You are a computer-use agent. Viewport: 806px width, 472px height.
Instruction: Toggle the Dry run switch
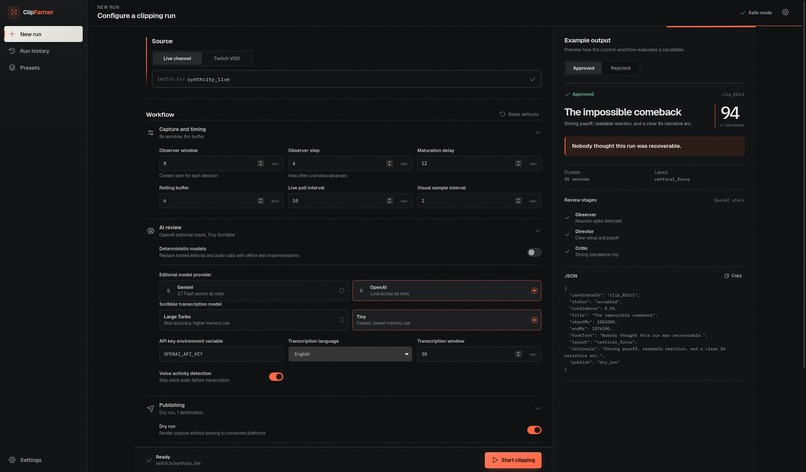[x=534, y=430]
